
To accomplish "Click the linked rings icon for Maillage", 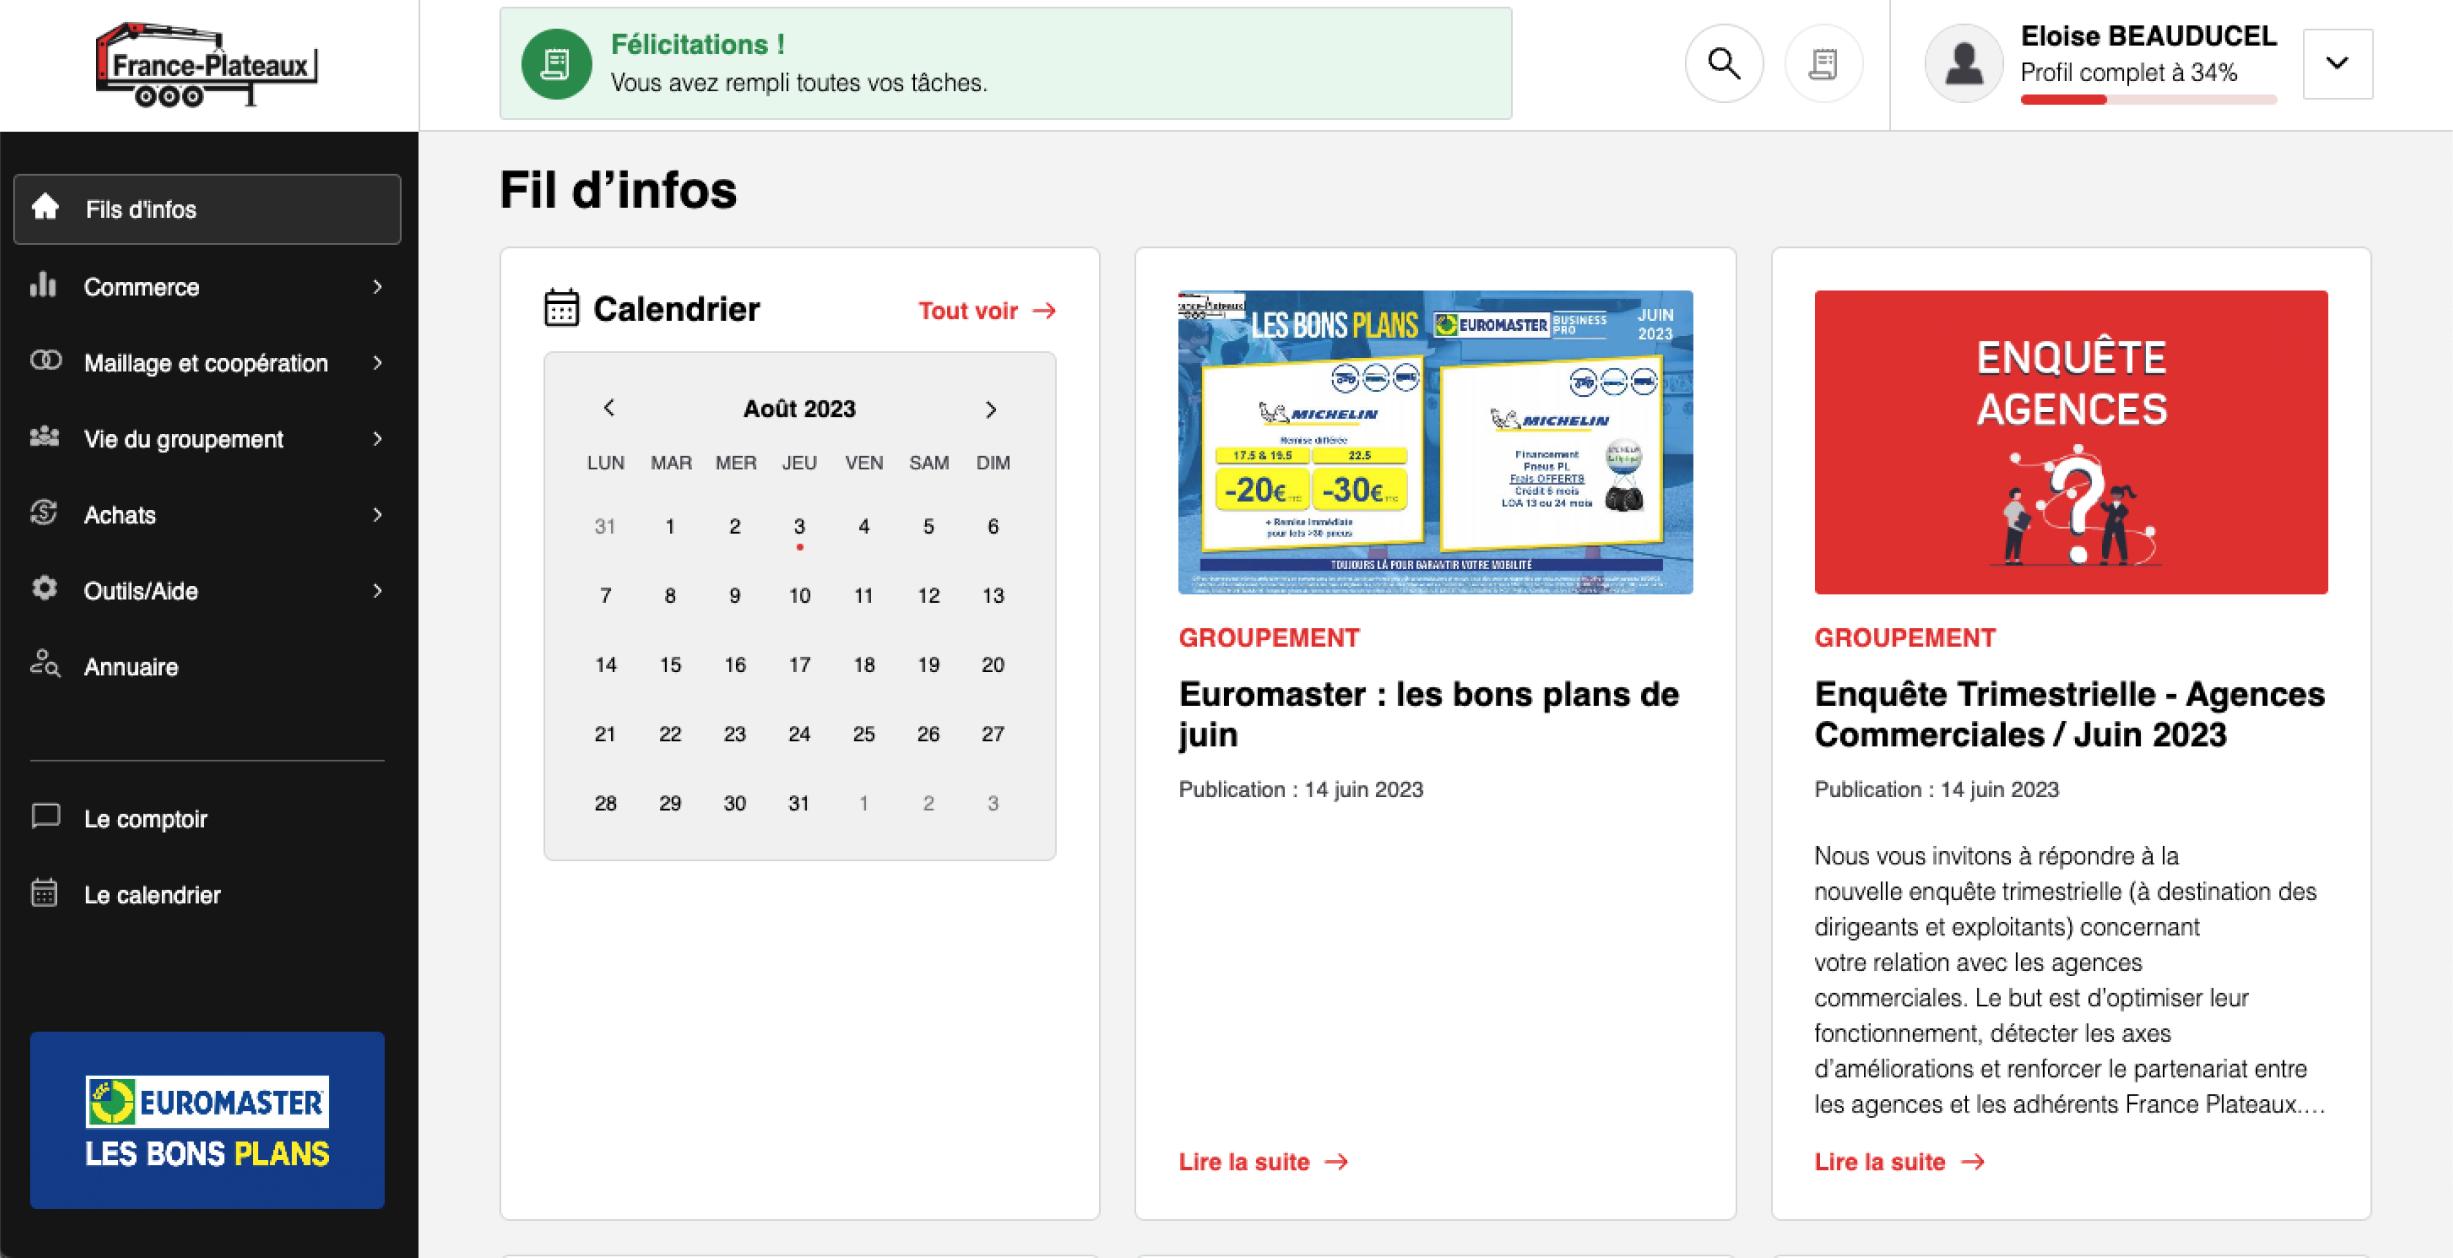I will pos(45,361).
